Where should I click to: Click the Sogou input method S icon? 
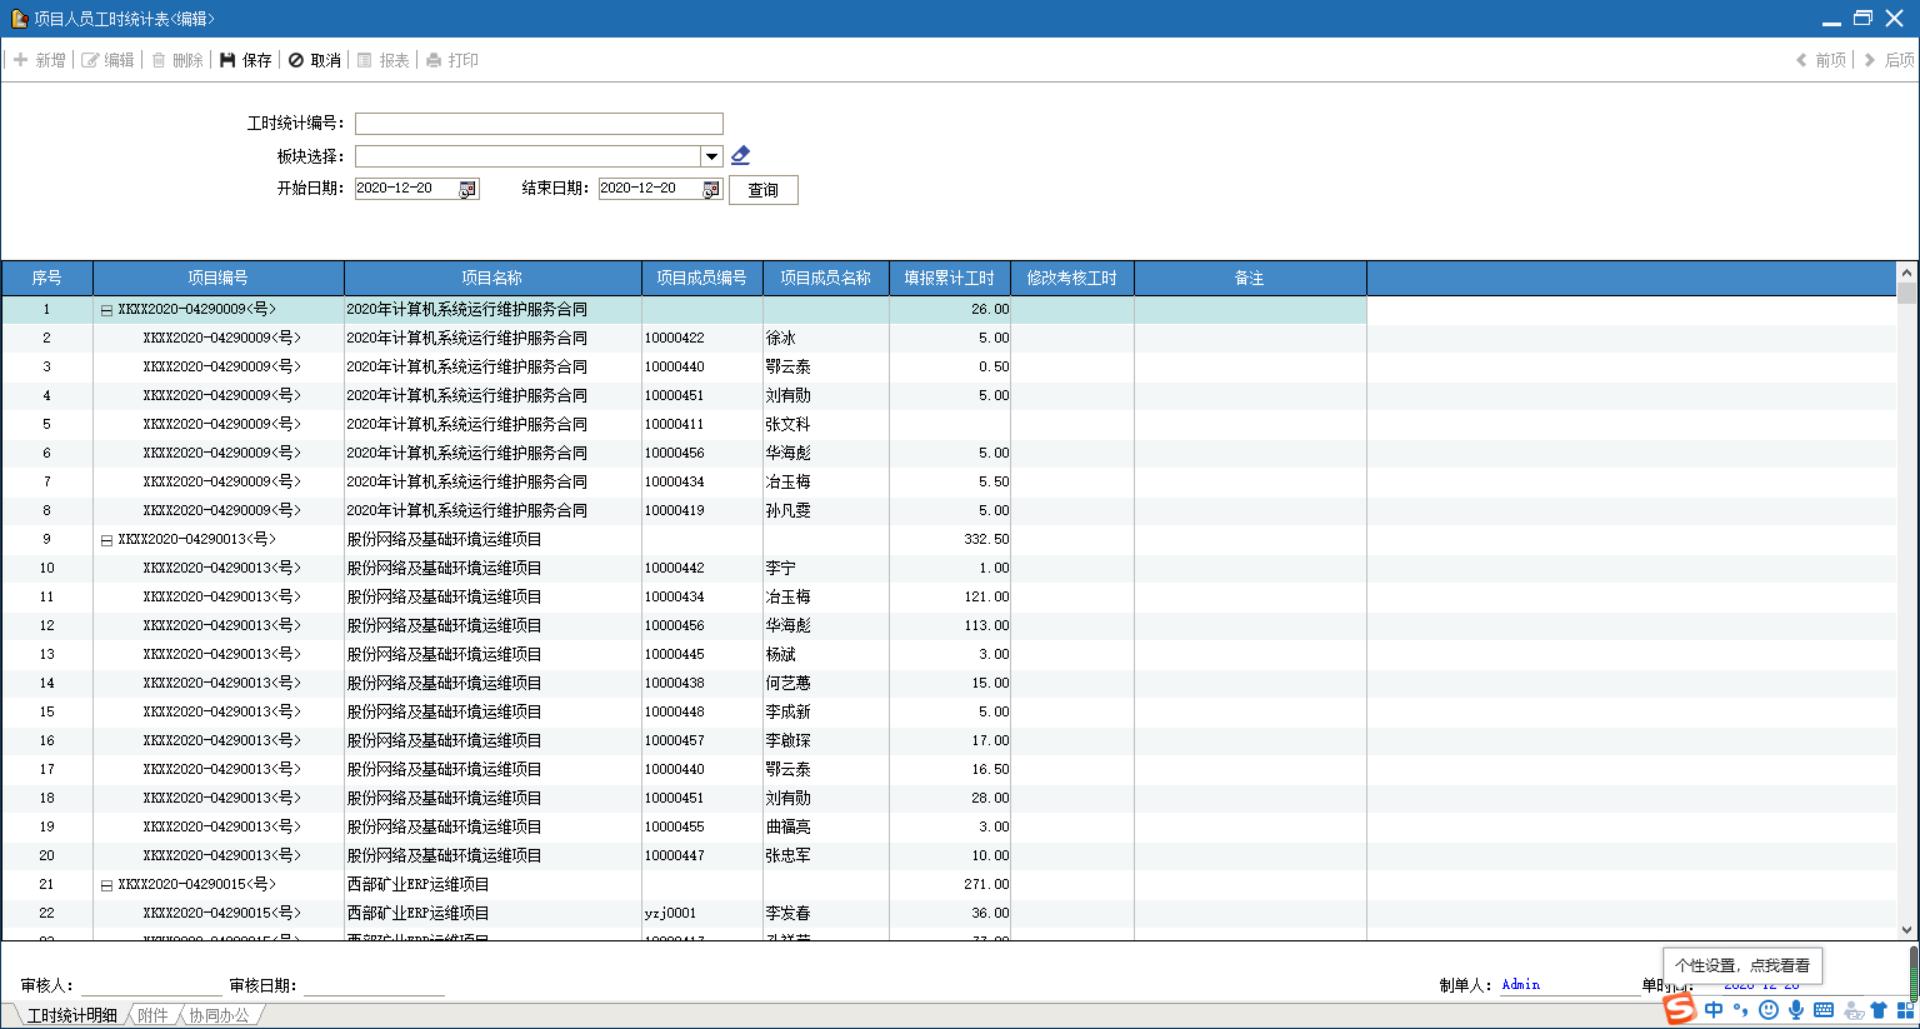tap(1680, 1009)
